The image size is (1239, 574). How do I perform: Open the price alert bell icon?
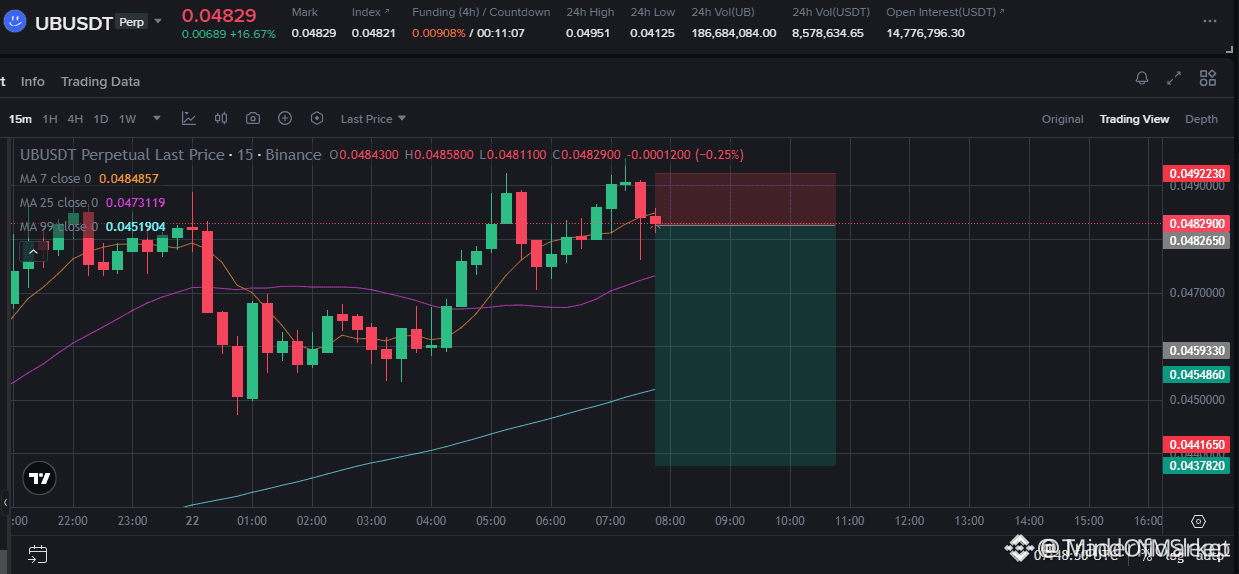(1142, 78)
